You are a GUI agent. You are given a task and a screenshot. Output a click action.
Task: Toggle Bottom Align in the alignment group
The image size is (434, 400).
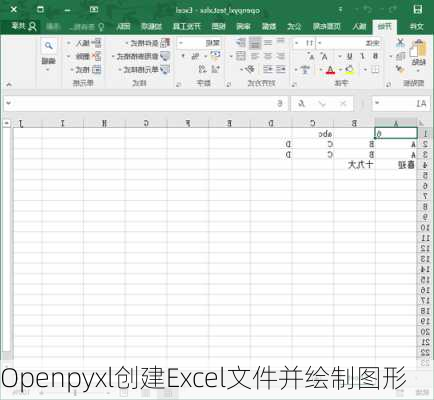tap(255, 43)
